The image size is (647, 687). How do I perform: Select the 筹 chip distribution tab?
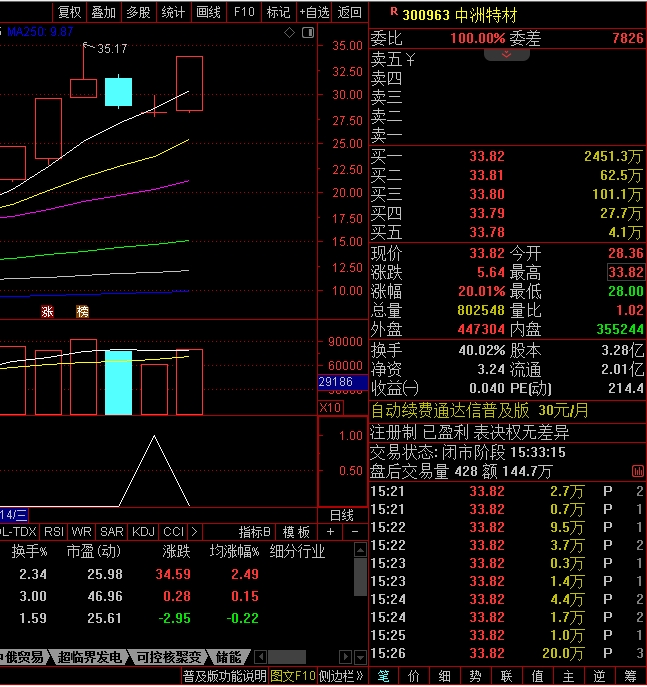tap(630, 677)
